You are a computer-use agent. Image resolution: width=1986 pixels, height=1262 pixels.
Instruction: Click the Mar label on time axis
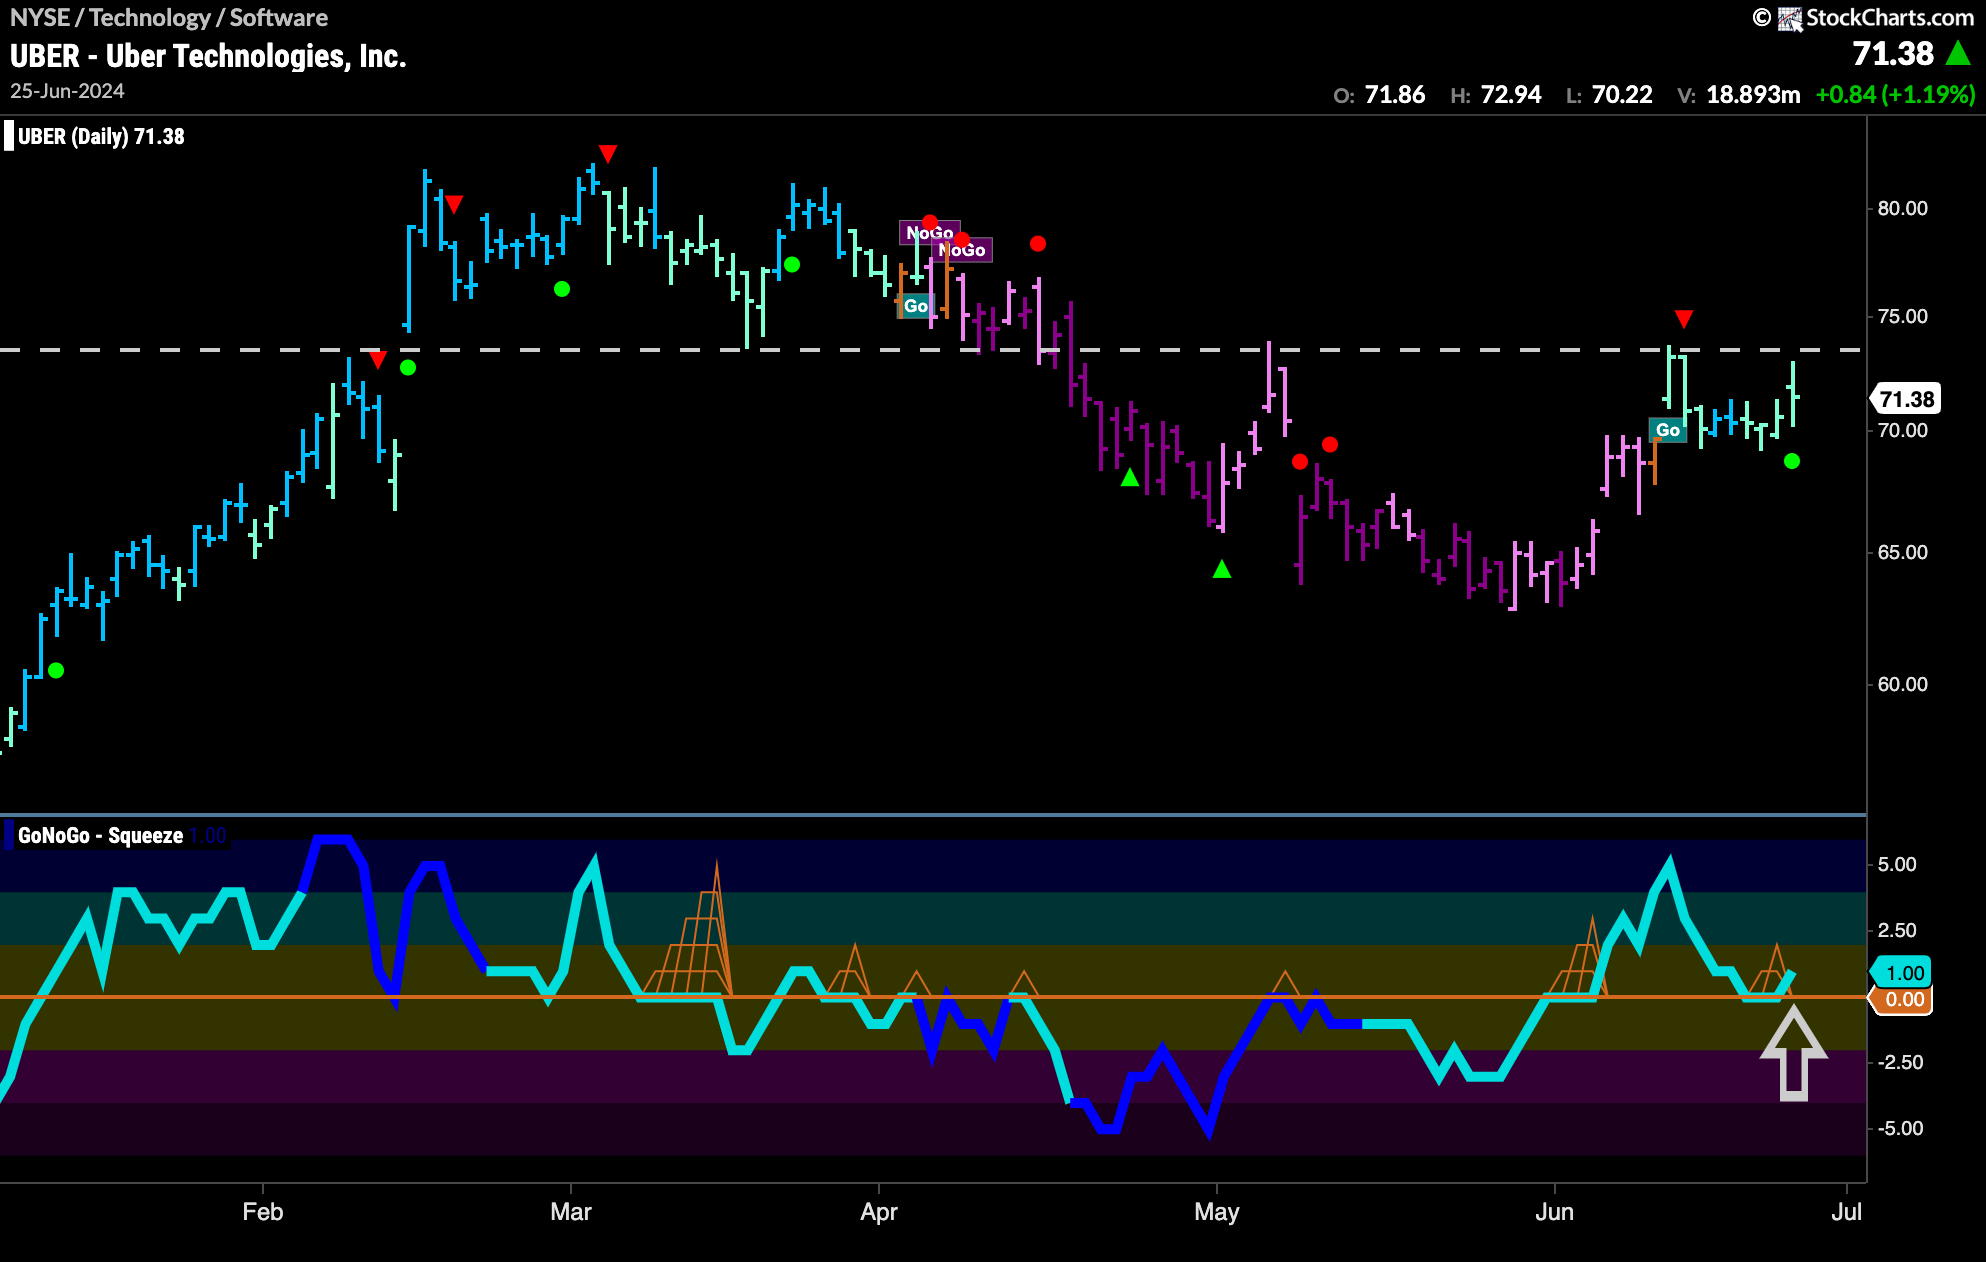coord(571,1212)
